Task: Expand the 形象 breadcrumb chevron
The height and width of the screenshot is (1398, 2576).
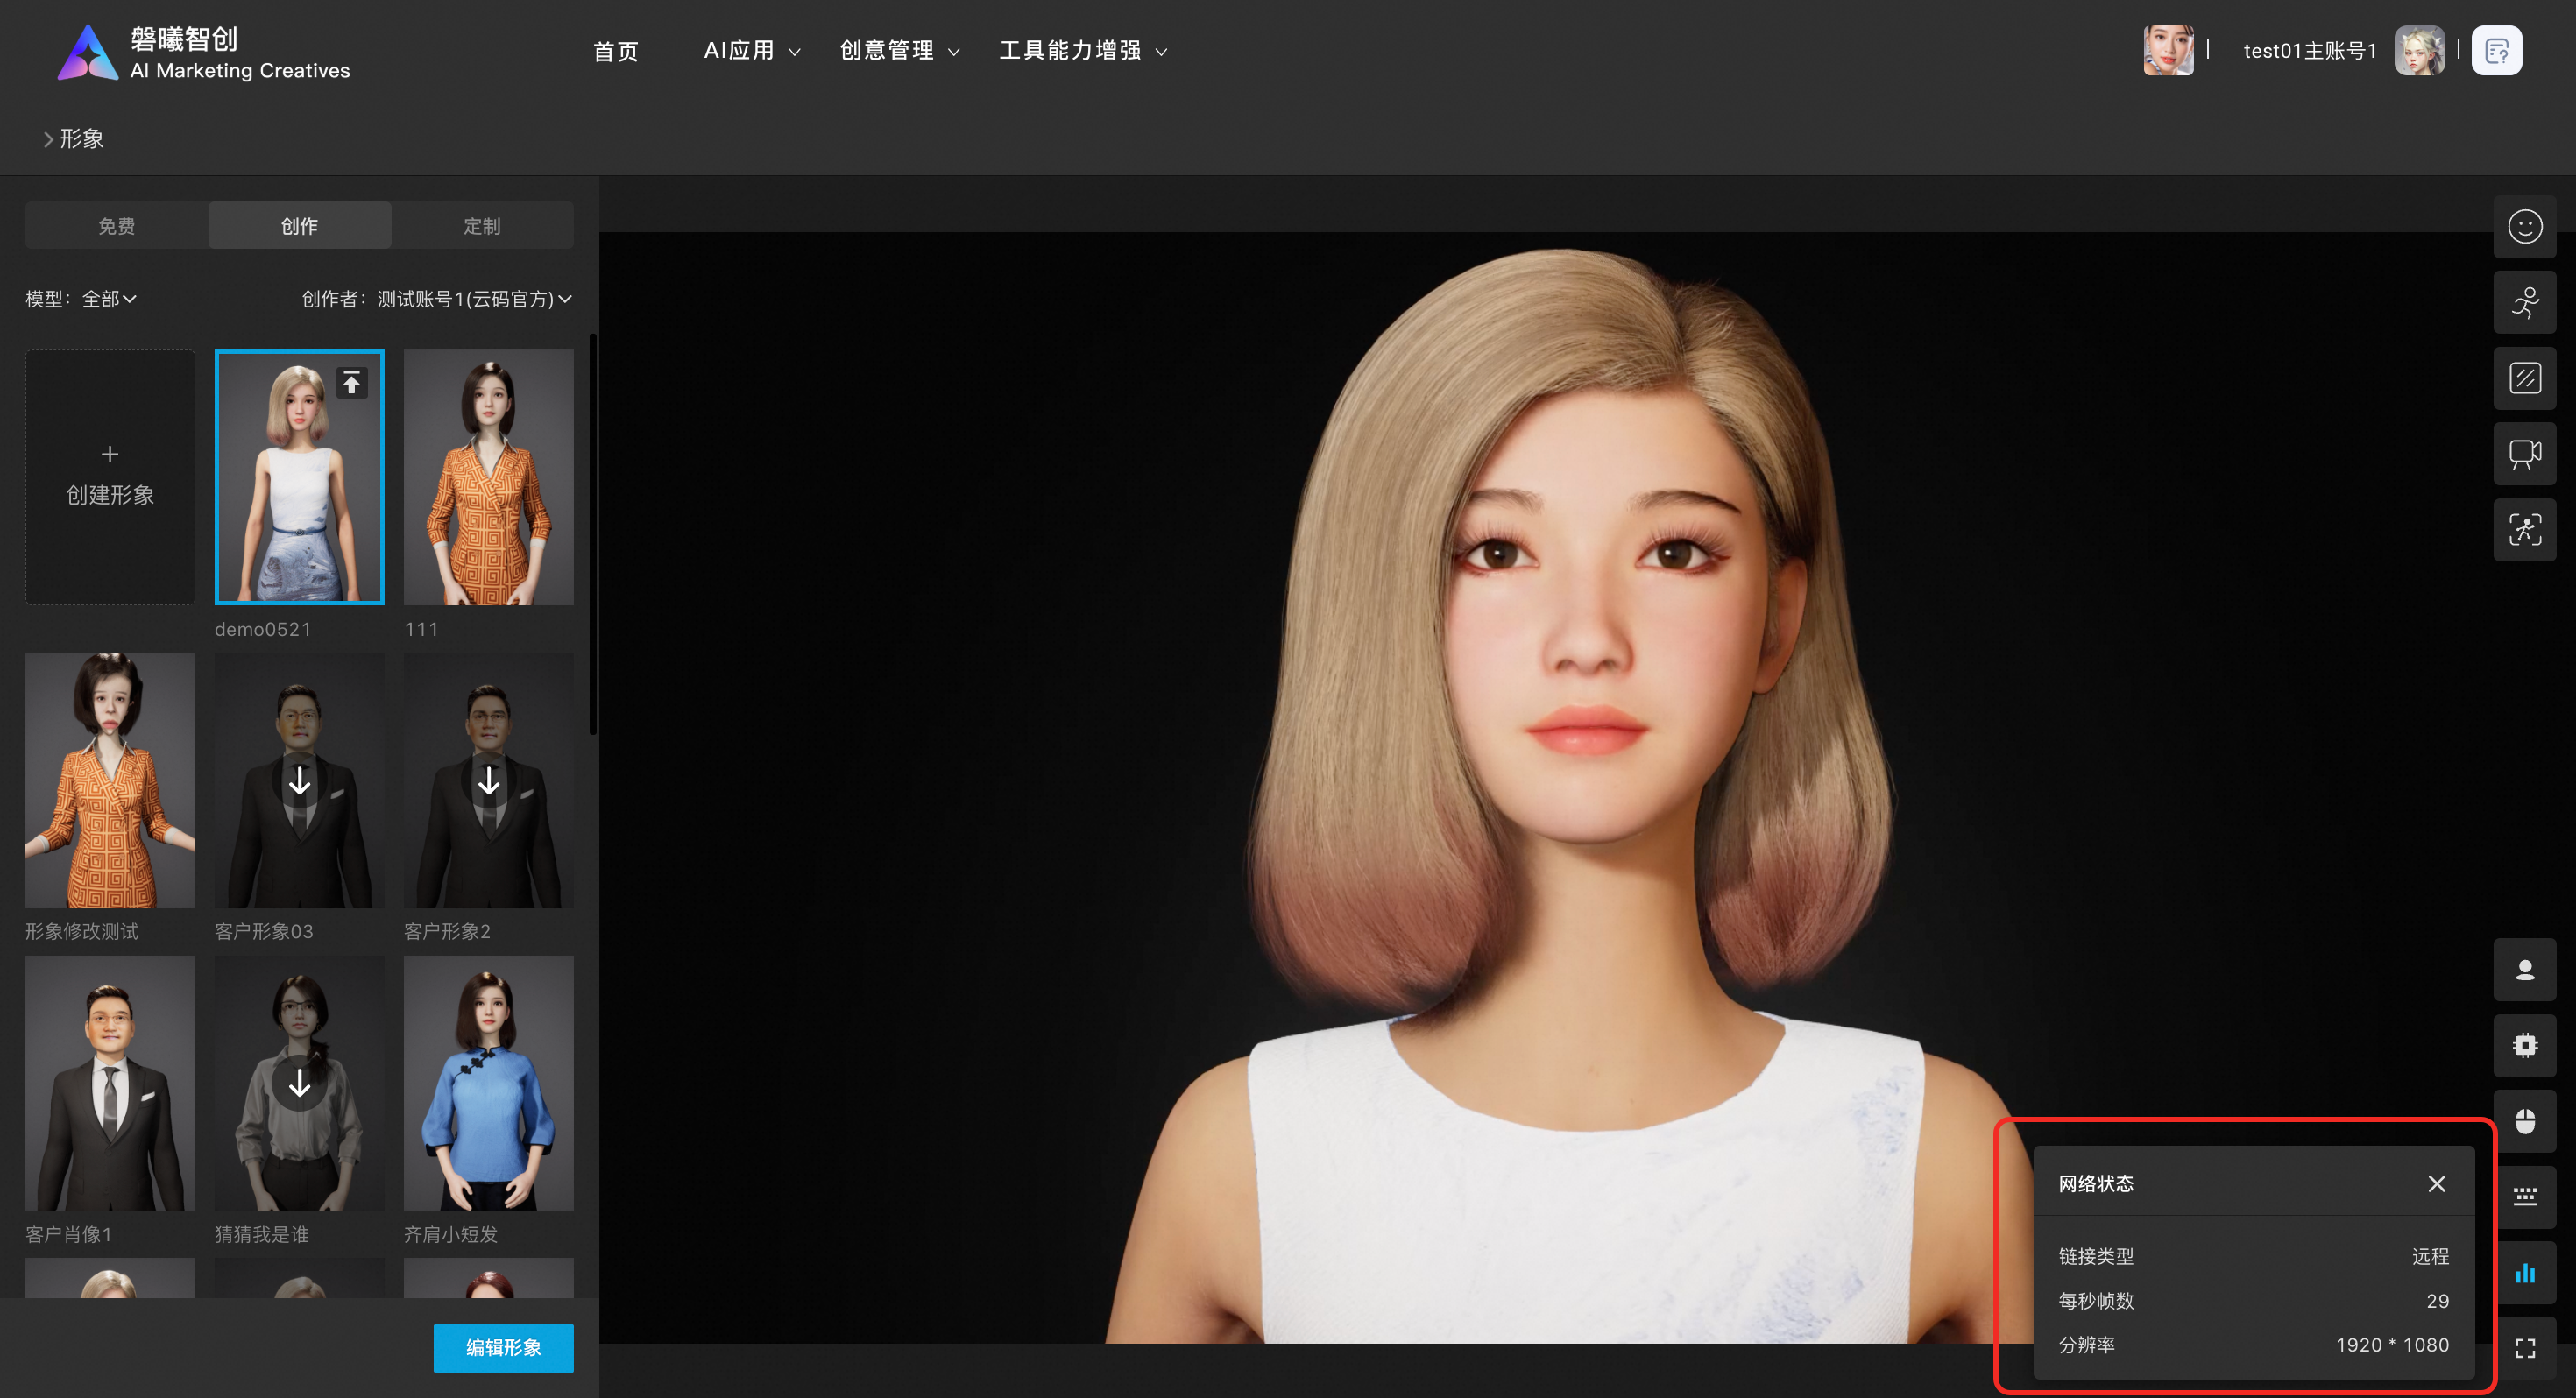Action: coord(47,140)
